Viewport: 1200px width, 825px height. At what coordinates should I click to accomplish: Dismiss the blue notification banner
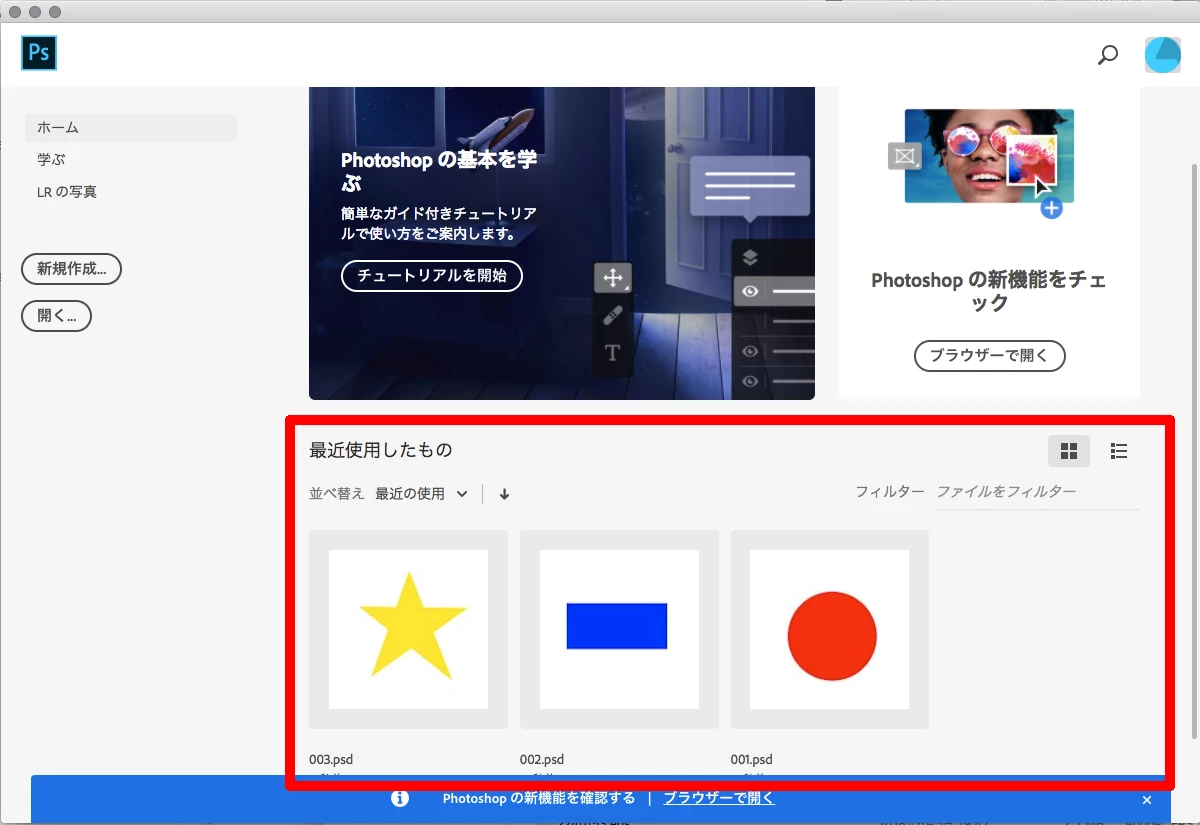point(1147,800)
